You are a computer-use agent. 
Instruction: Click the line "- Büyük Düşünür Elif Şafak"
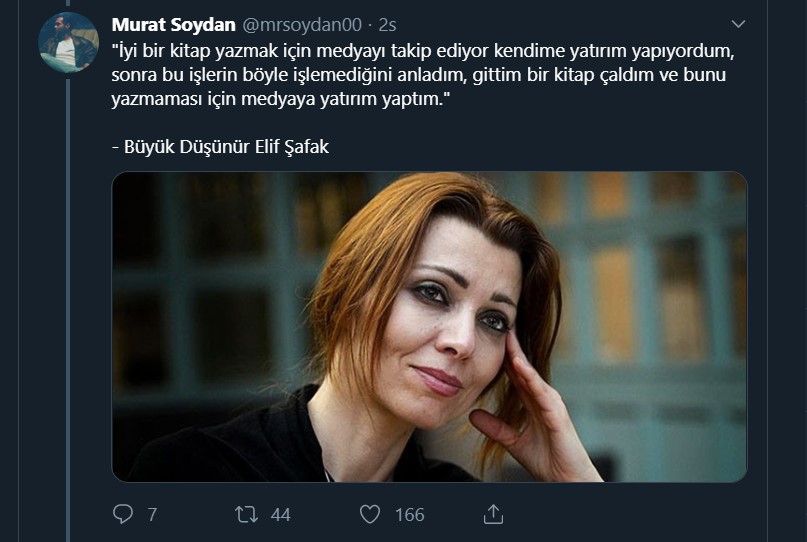(x=220, y=147)
